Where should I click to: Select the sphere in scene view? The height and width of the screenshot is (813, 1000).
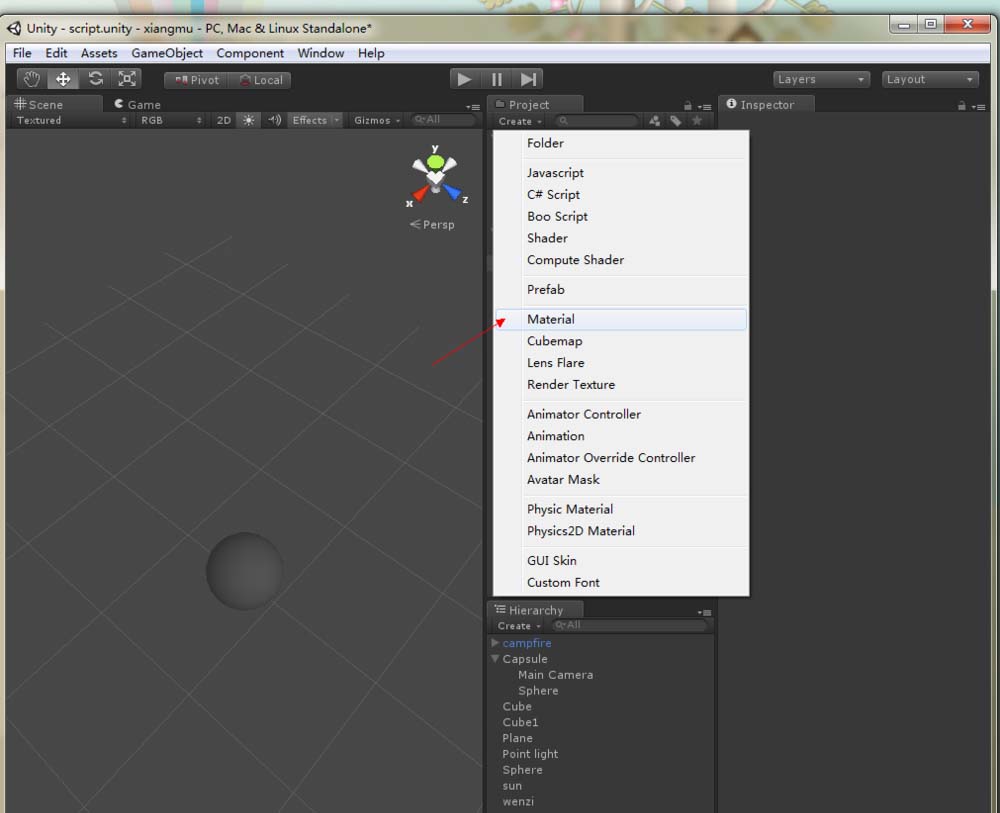(245, 571)
